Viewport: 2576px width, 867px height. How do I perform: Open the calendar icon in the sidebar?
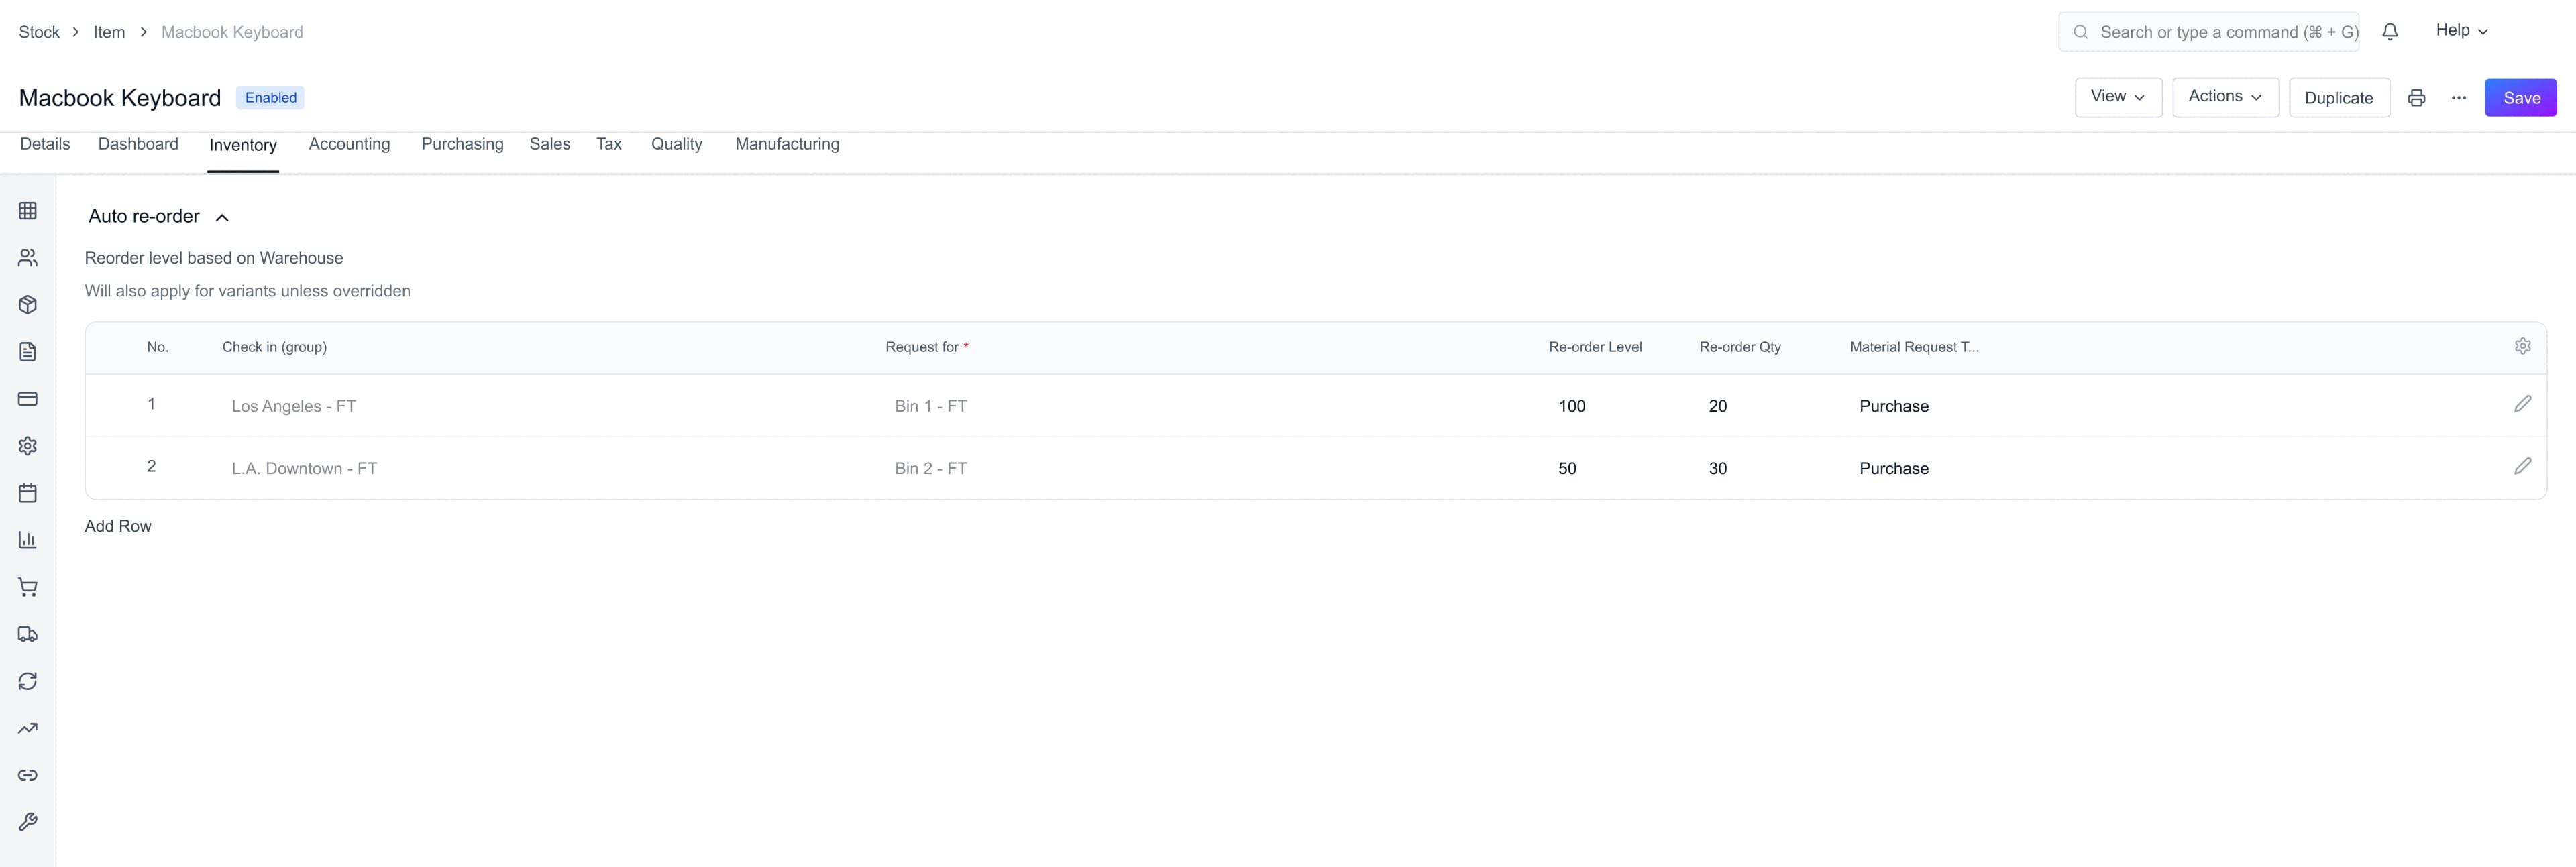coord(28,492)
